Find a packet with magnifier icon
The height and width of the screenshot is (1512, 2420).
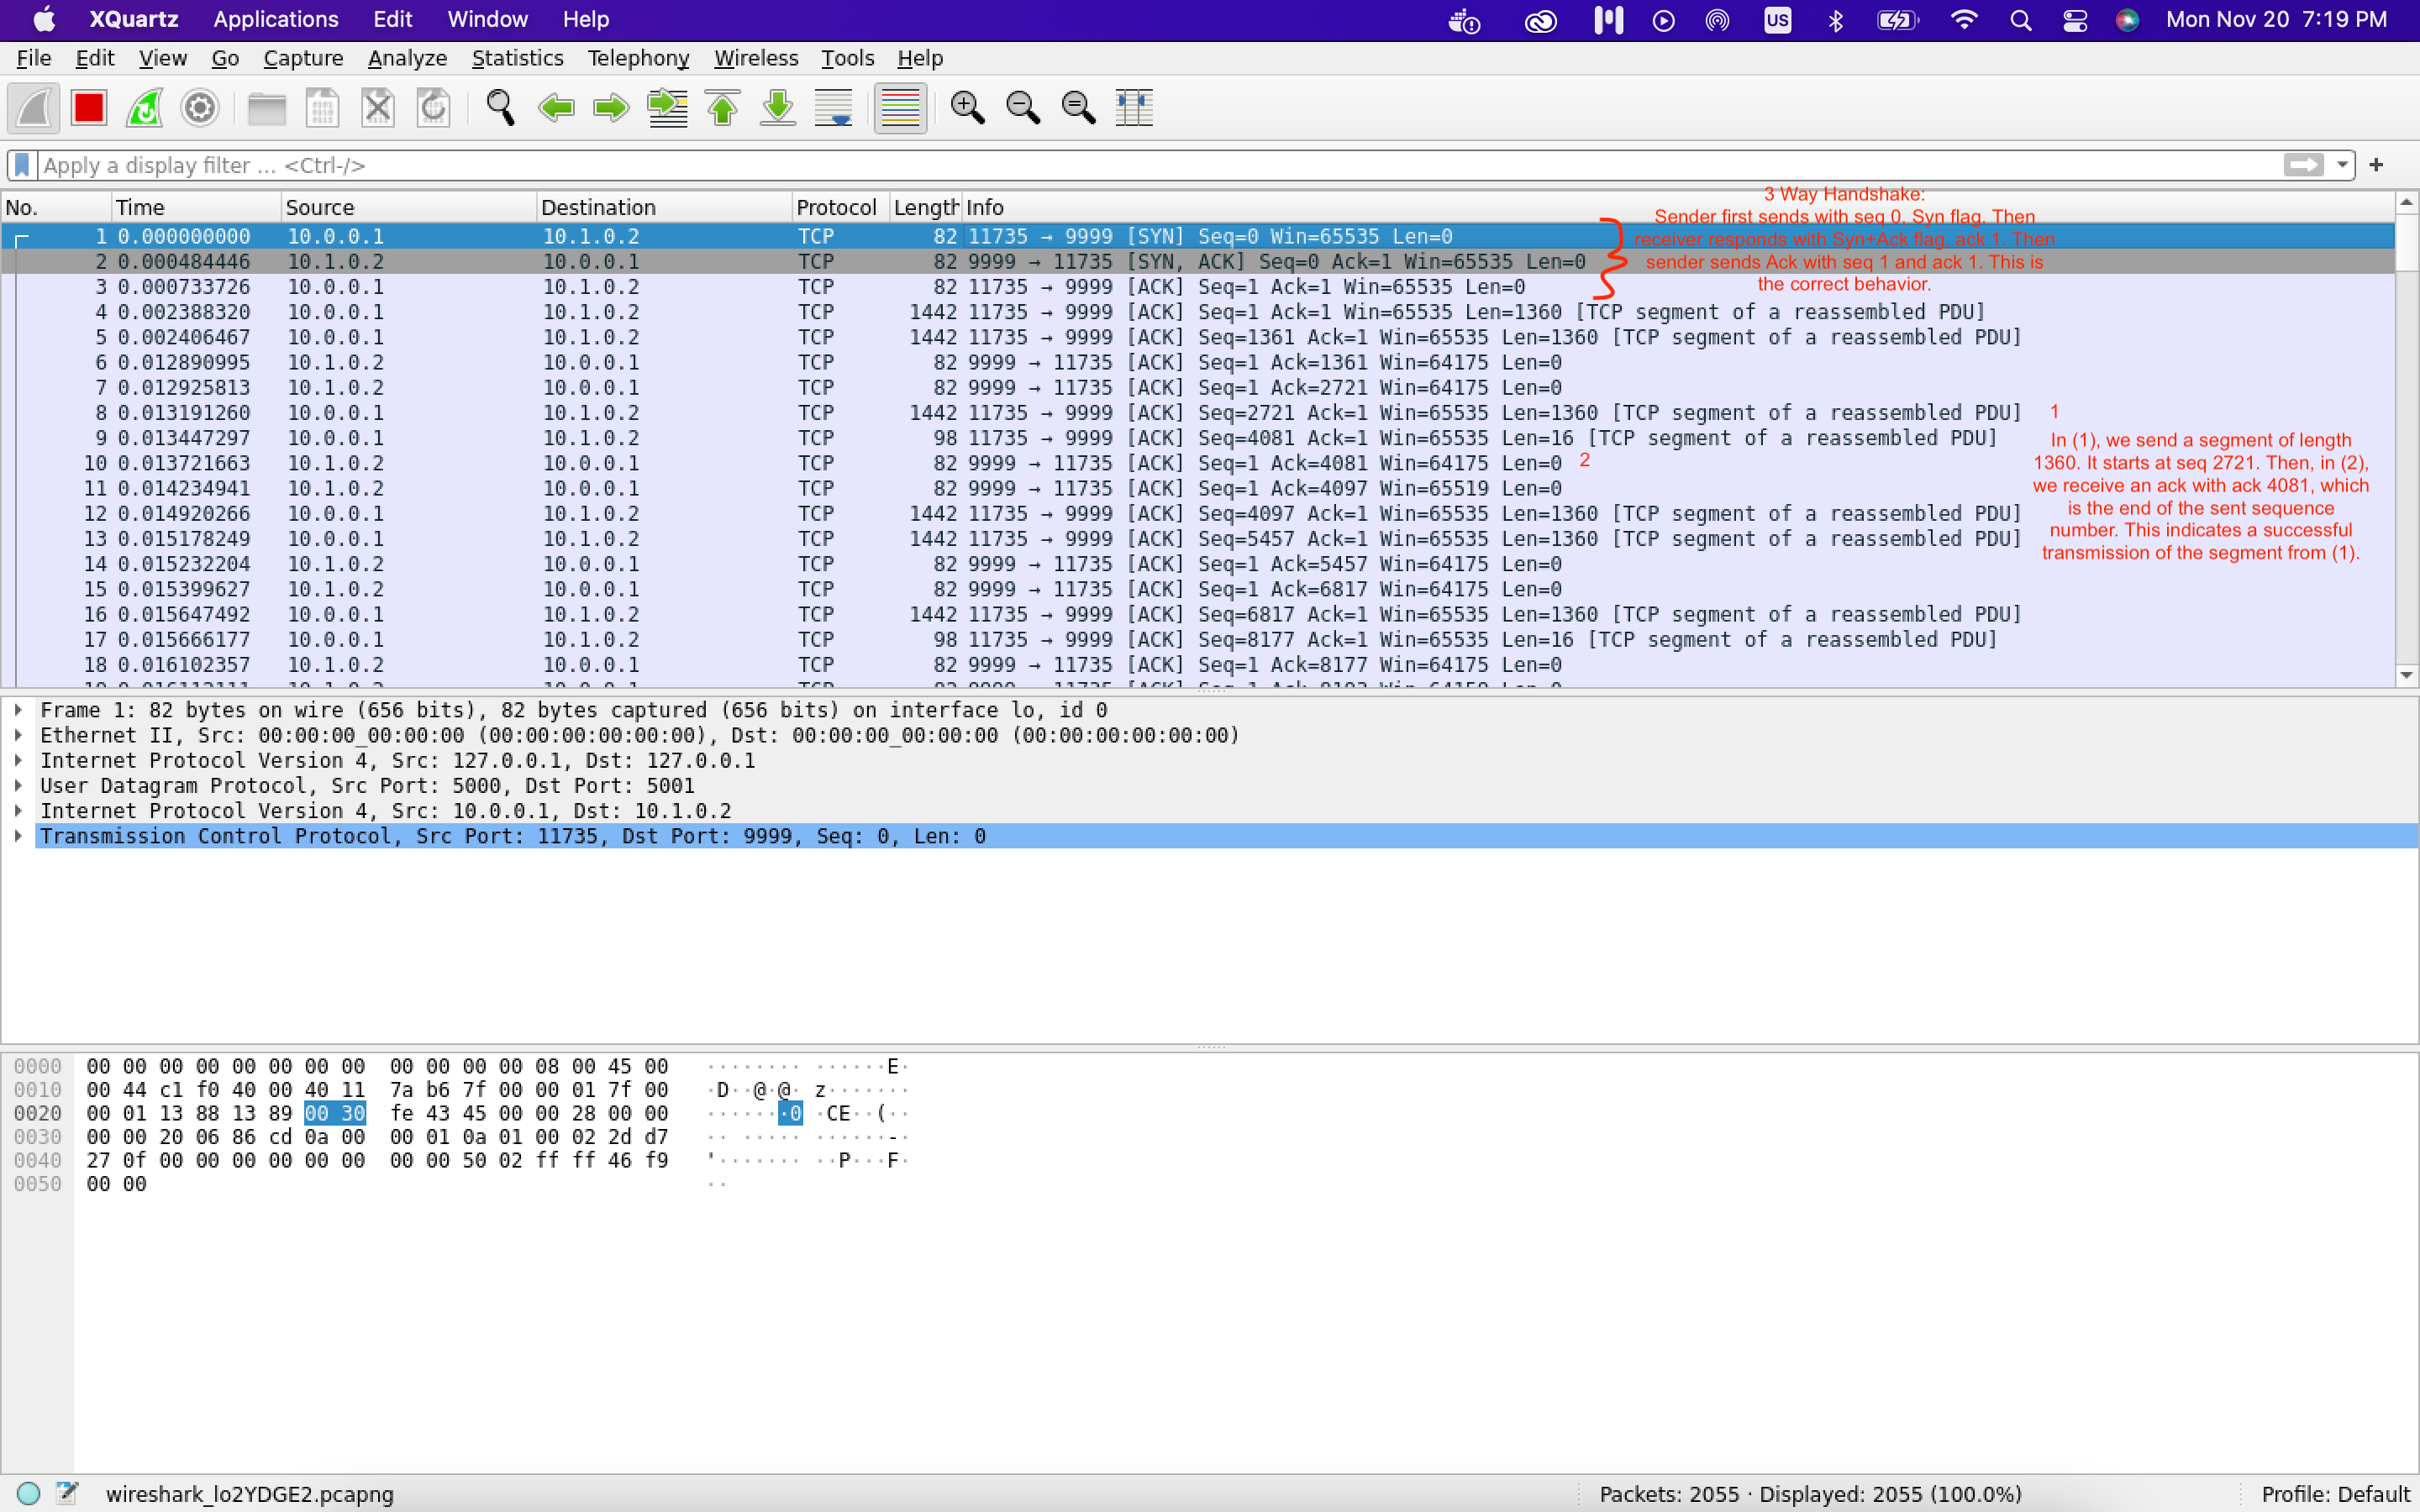coord(500,108)
